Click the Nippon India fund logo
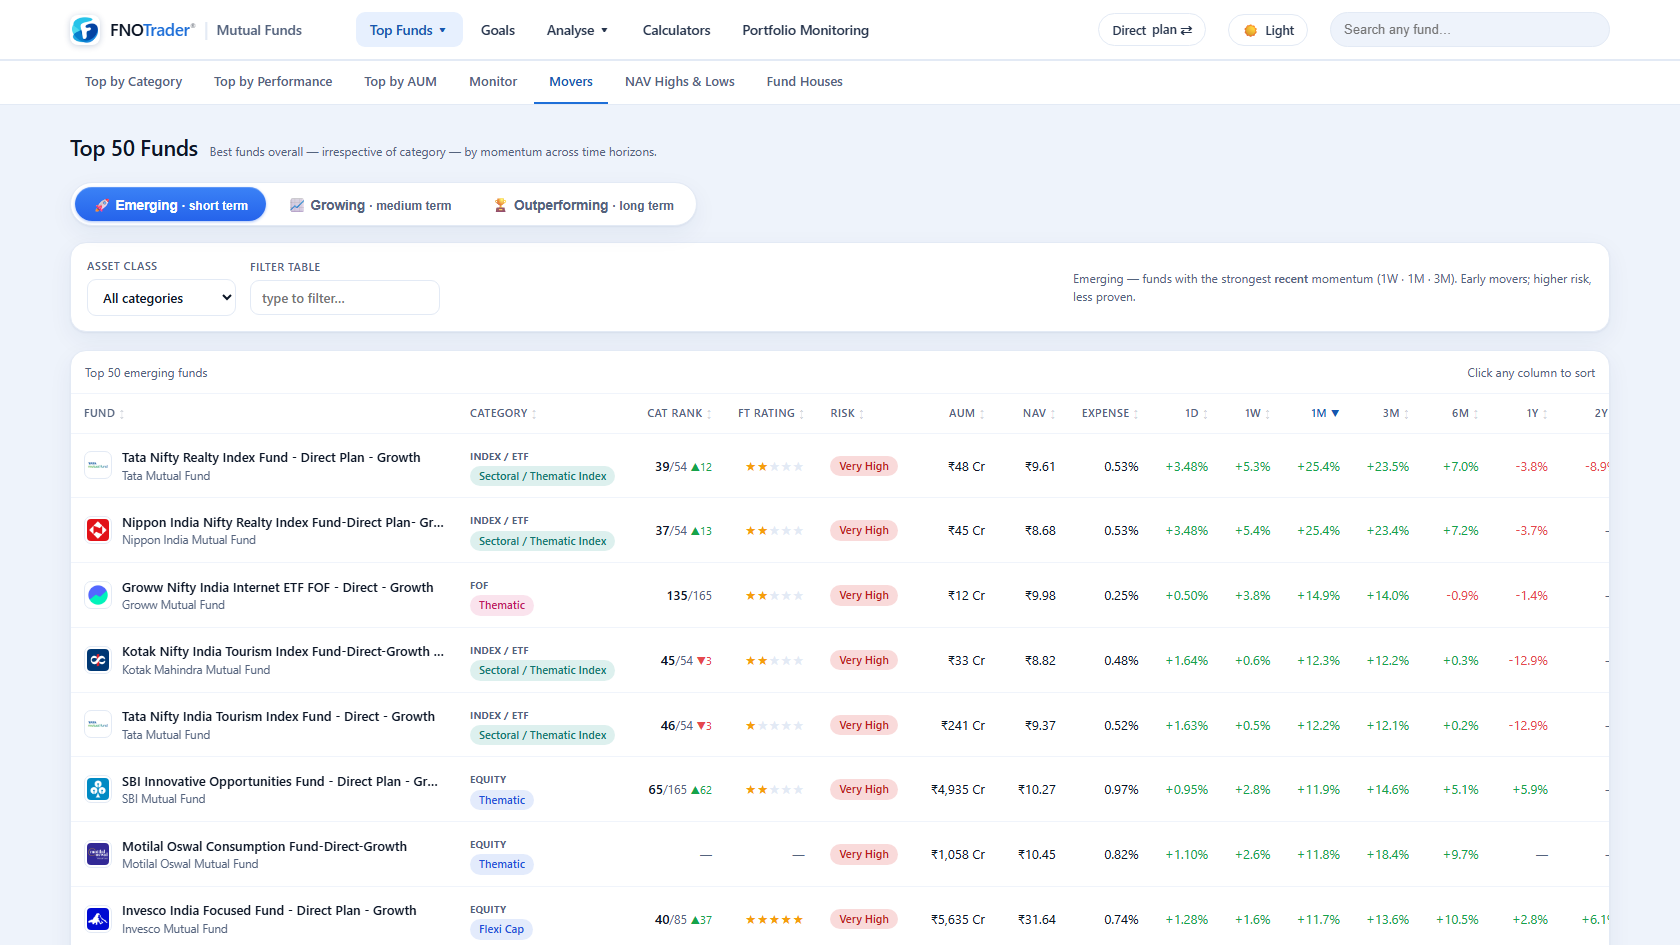 pyautogui.click(x=98, y=530)
